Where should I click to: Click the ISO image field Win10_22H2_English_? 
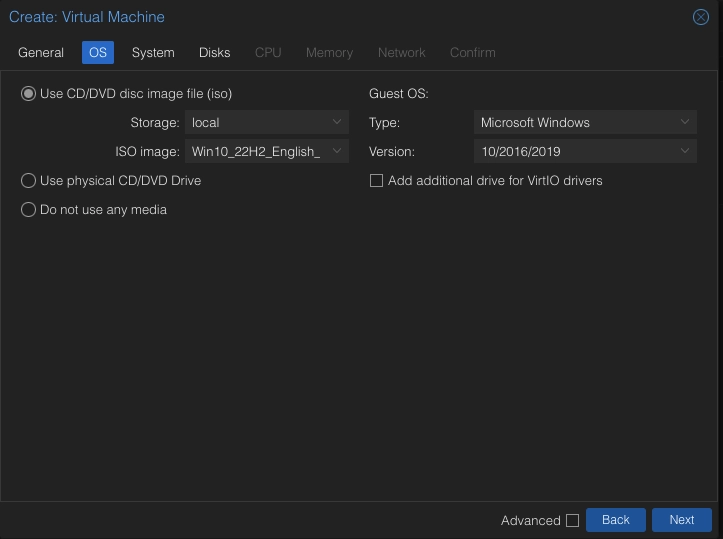(267, 151)
